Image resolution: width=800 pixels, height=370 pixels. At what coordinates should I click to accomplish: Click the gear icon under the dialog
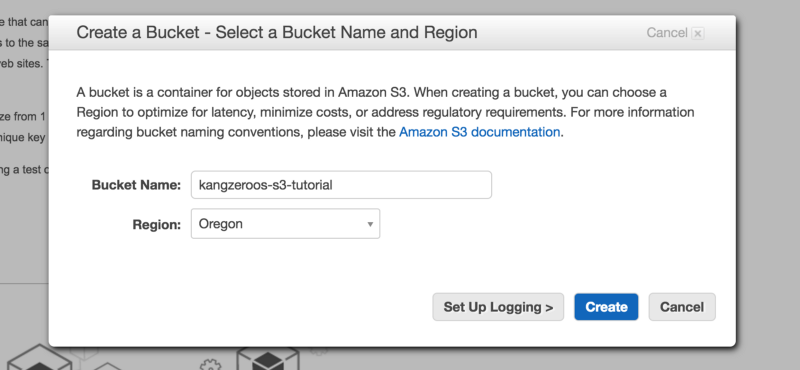(x=210, y=364)
